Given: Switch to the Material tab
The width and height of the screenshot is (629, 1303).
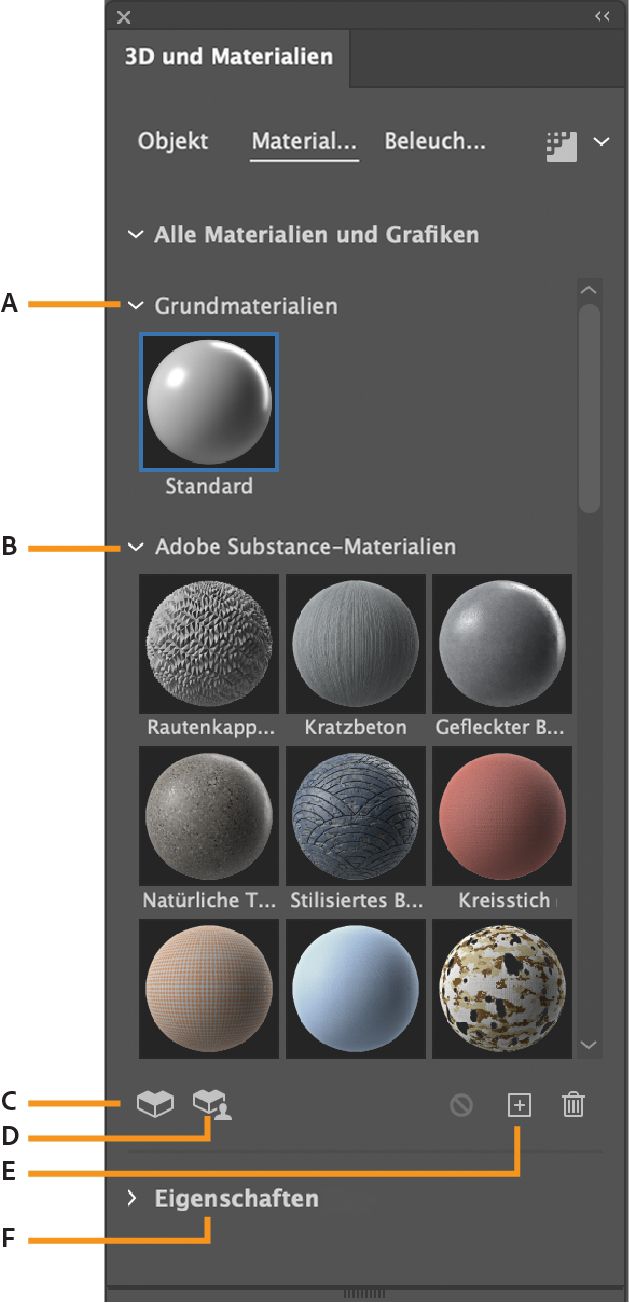Looking at the screenshot, I should click(x=304, y=142).
